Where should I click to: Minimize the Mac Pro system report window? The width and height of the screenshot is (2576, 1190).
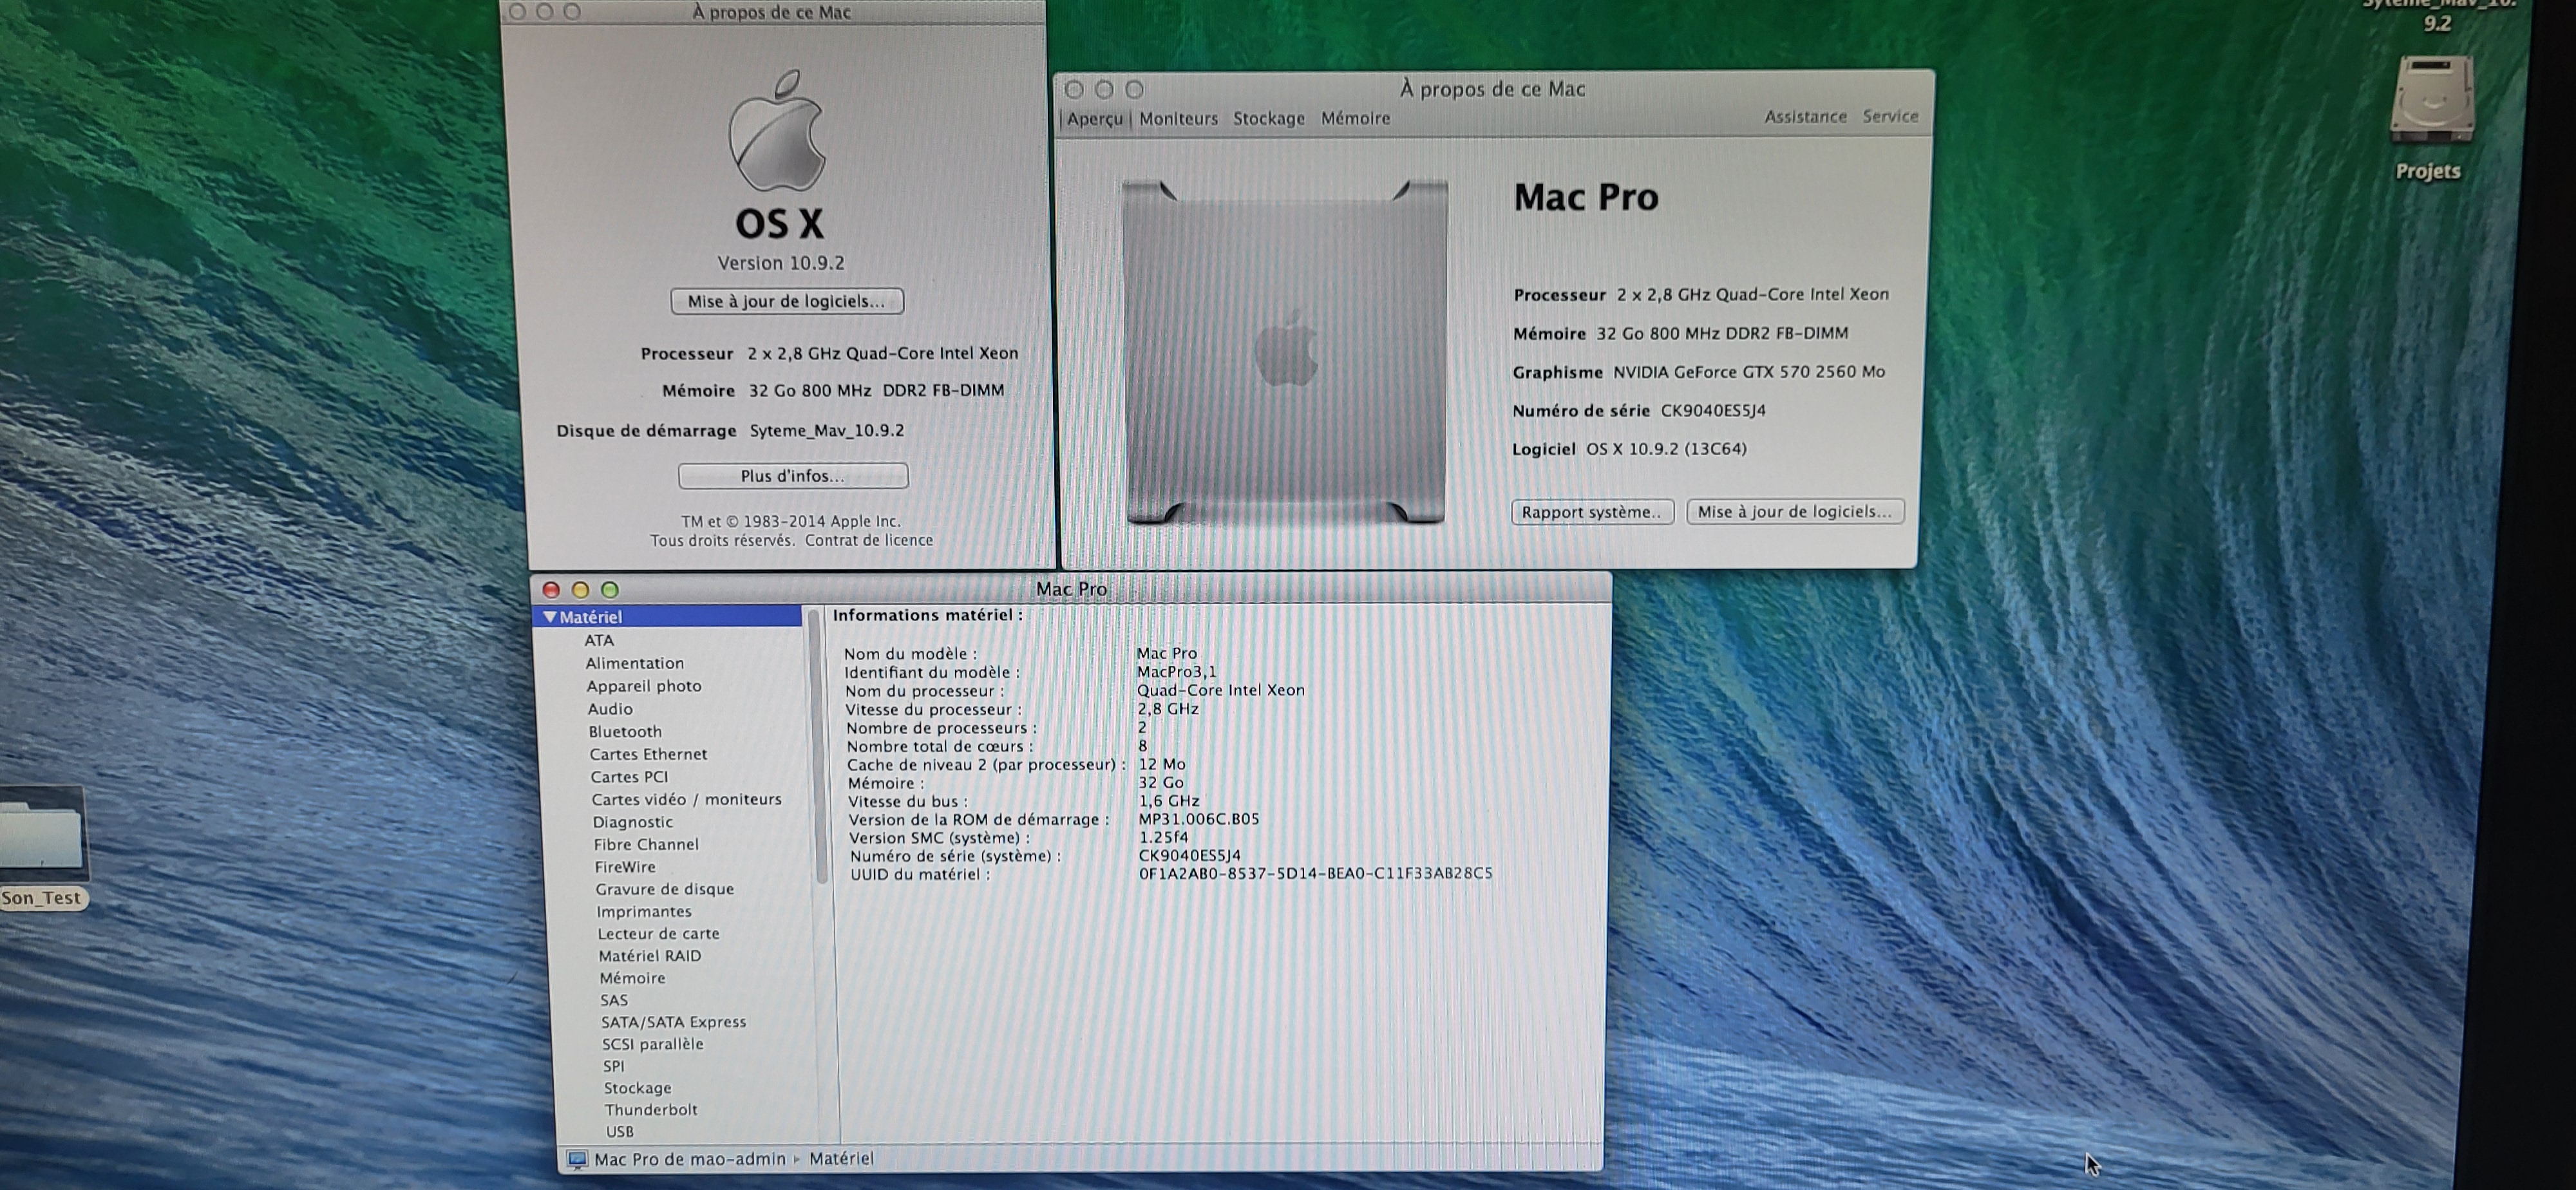580,590
